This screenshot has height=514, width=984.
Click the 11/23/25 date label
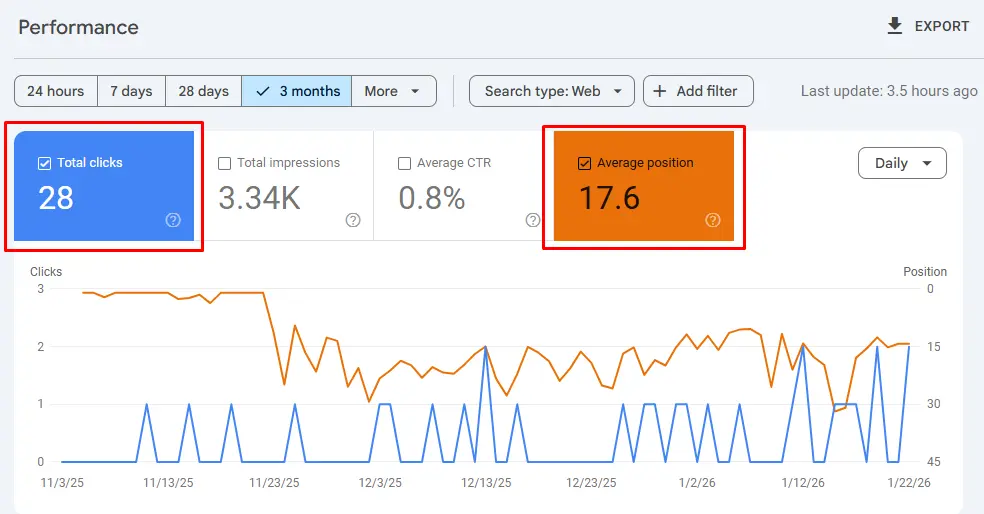[x=274, y=483]
